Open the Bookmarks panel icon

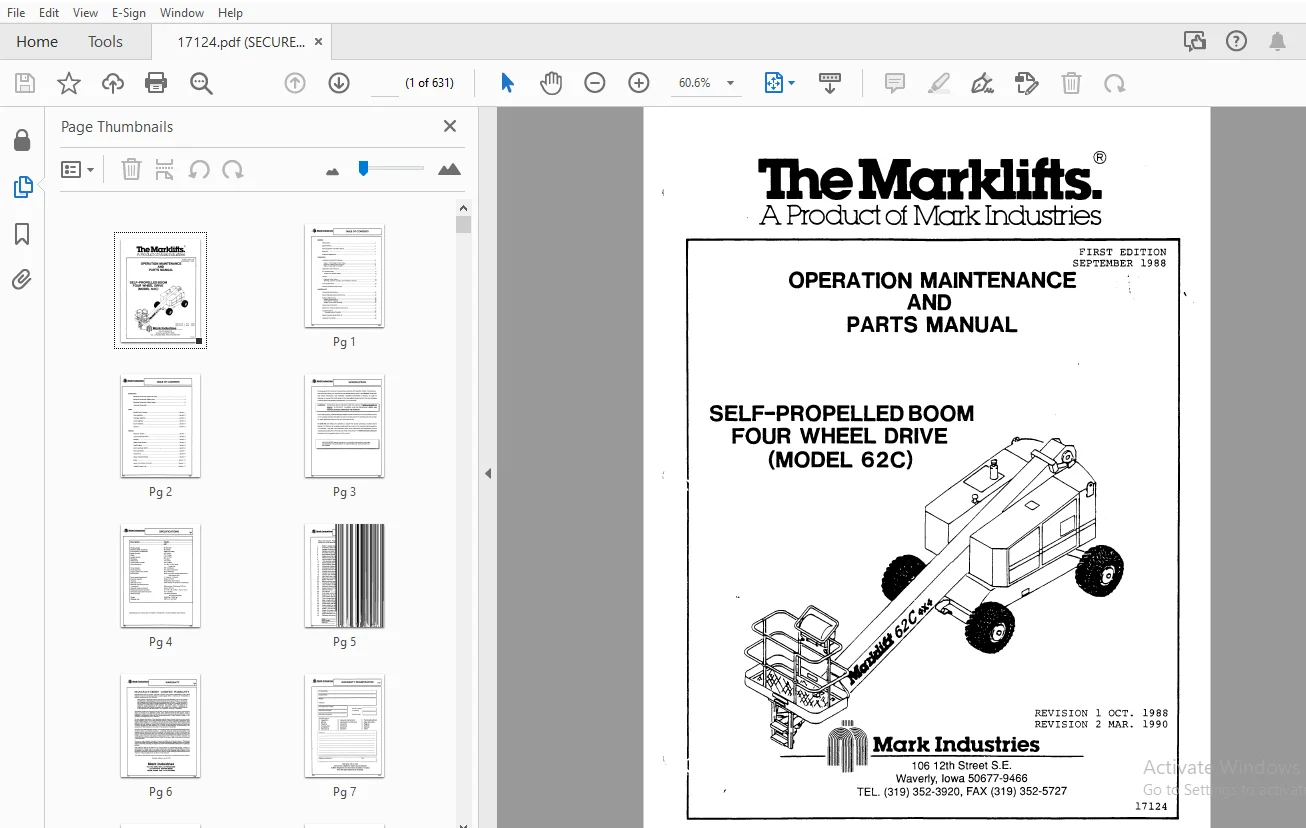[22, 234]
